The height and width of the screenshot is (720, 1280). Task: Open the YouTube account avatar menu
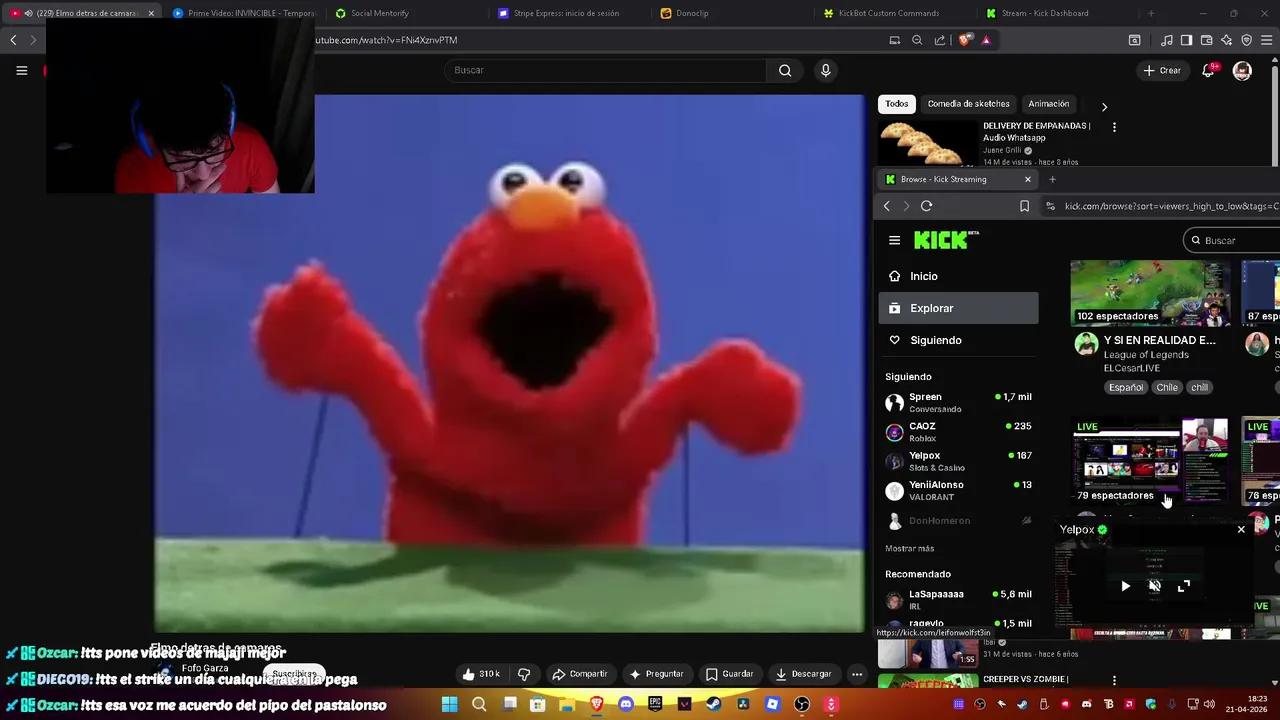tap(1242, 70)
